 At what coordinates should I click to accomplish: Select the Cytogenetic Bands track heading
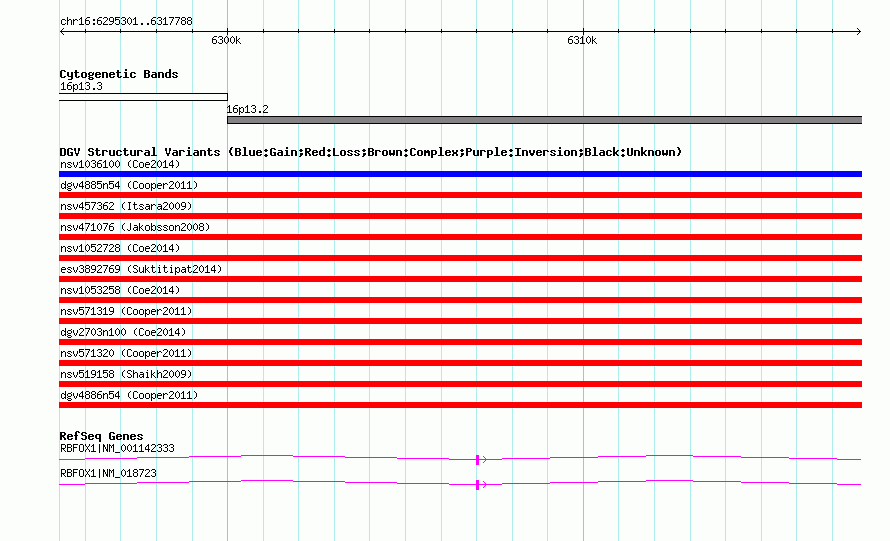tap(119, 74)
